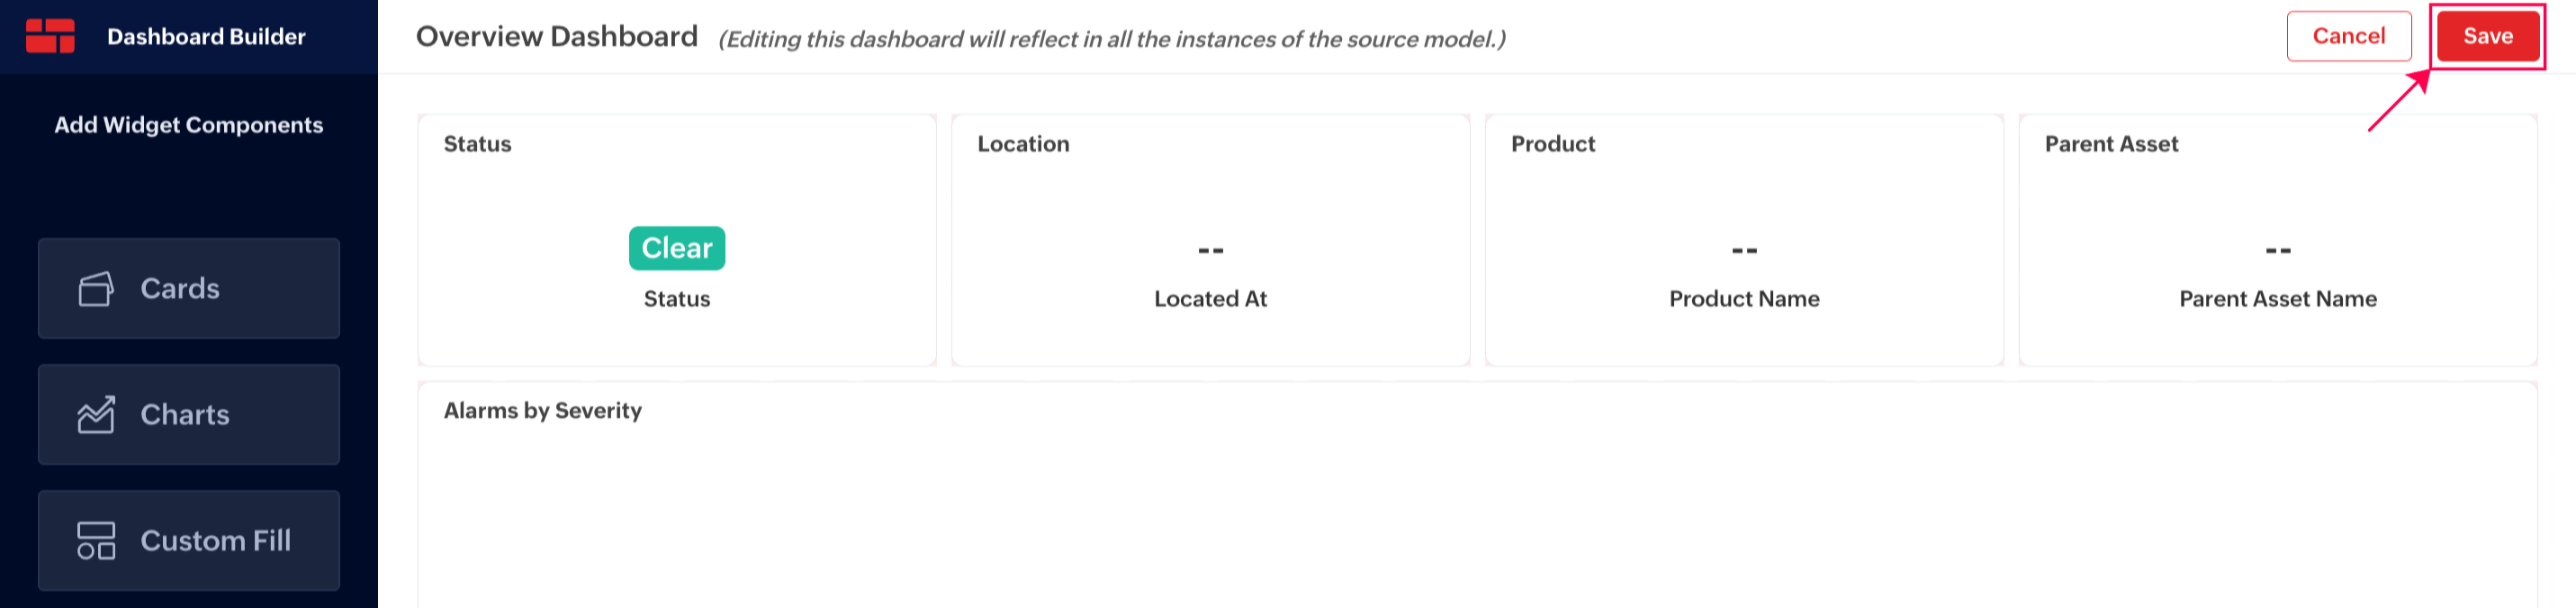Open the Cards widget component
The image size is (2576, 608).
click(189, 289)
